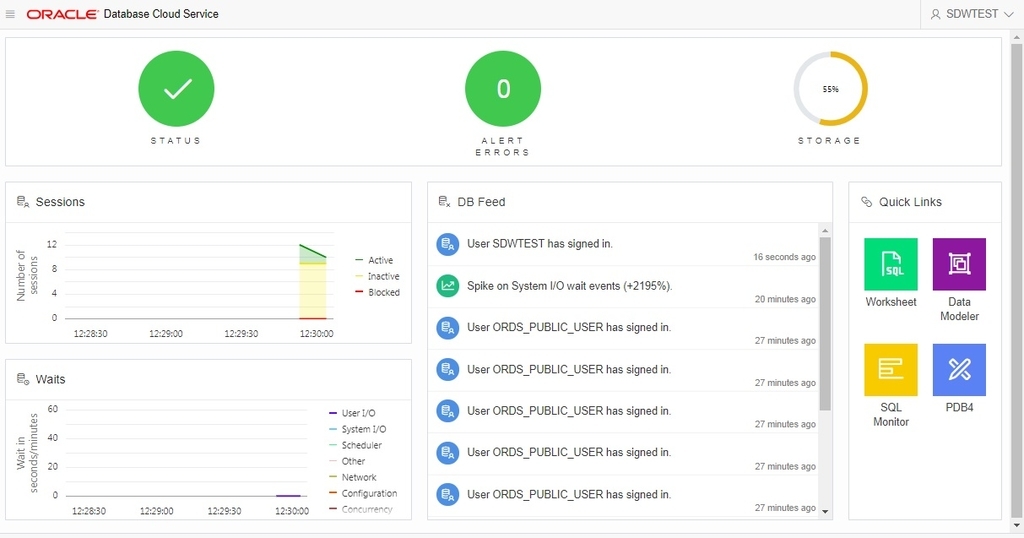Image resolution: width=1024 pixels, height=538 pixels.
Task: Click the '20 minutes ago' timestamp
Action: [x=785, y=299]
